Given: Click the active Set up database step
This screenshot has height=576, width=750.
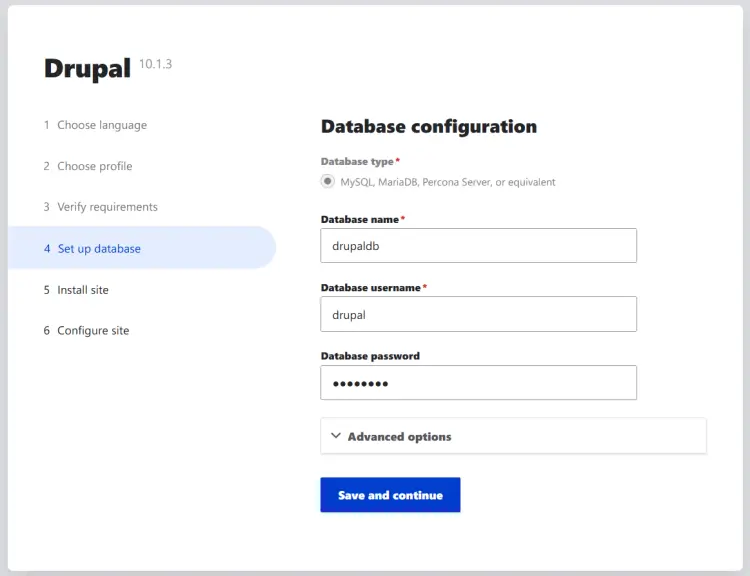Looking at the screenshot, I should coord(98,248).
